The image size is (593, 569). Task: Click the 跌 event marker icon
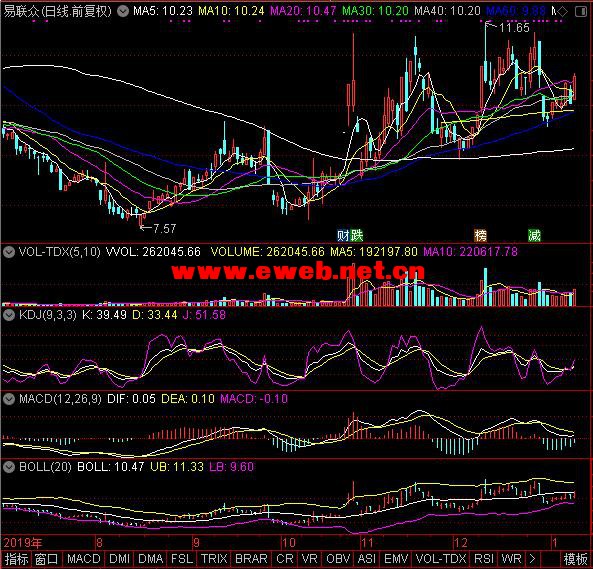coord(356,236)
